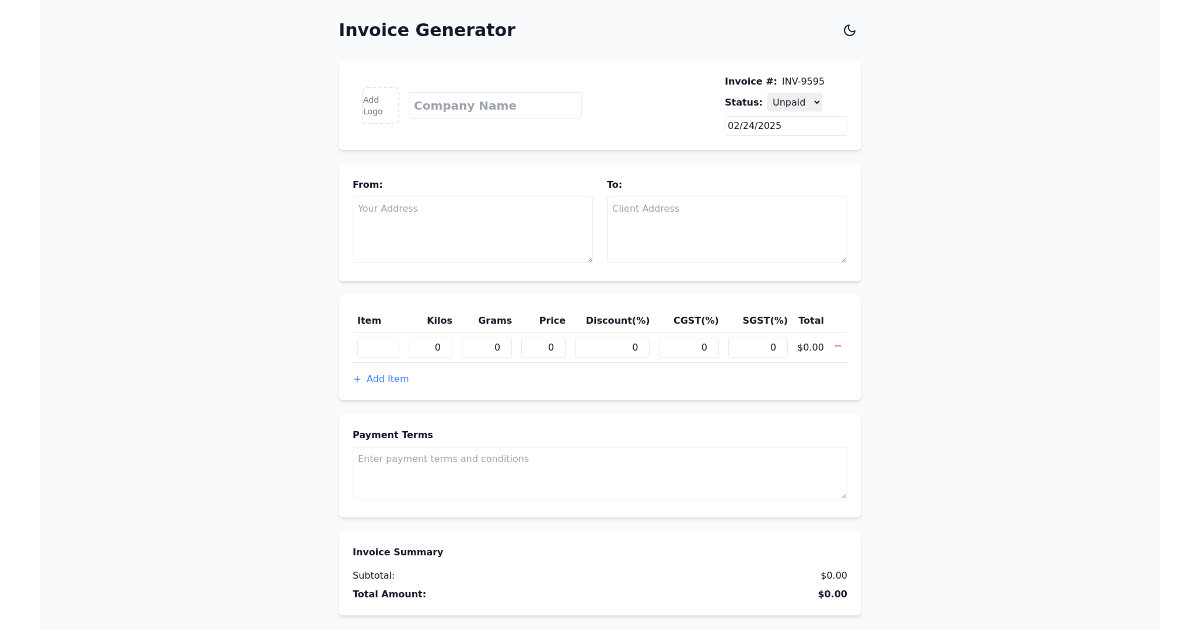Select the Kilos quantity field
1200x630 pixels.
coord(430,346)
